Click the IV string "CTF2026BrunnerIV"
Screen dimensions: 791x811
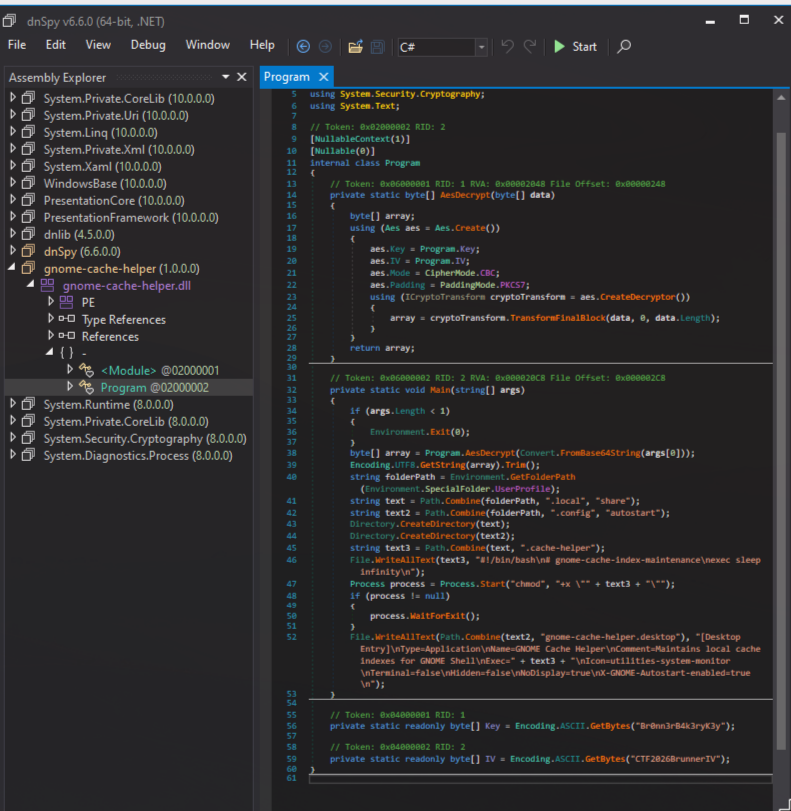click(x=673, y=759)
